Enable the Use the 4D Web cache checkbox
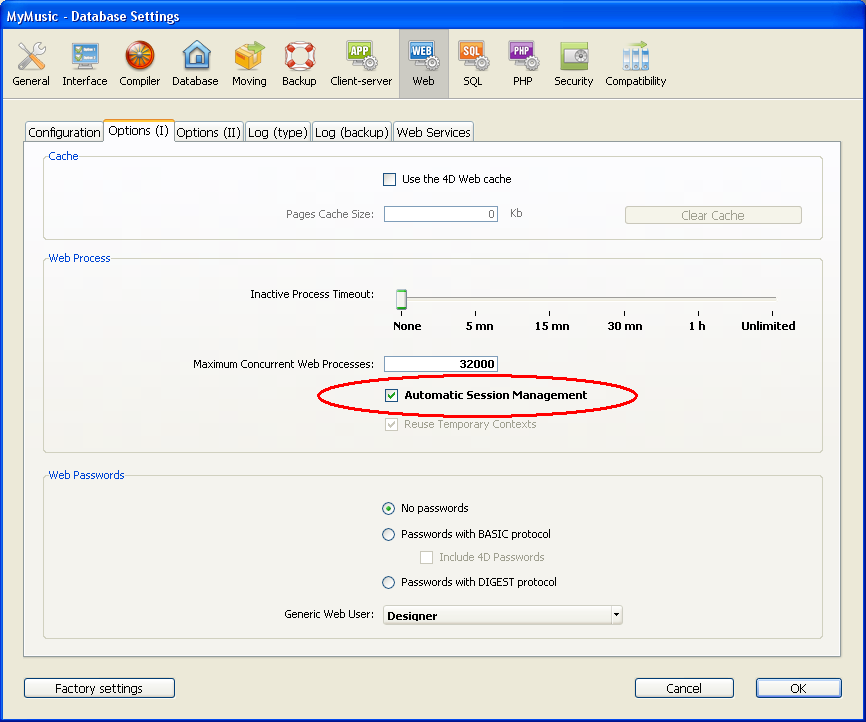Image resolution: width=866 pixels, height=722 pixels. [390, 180]
